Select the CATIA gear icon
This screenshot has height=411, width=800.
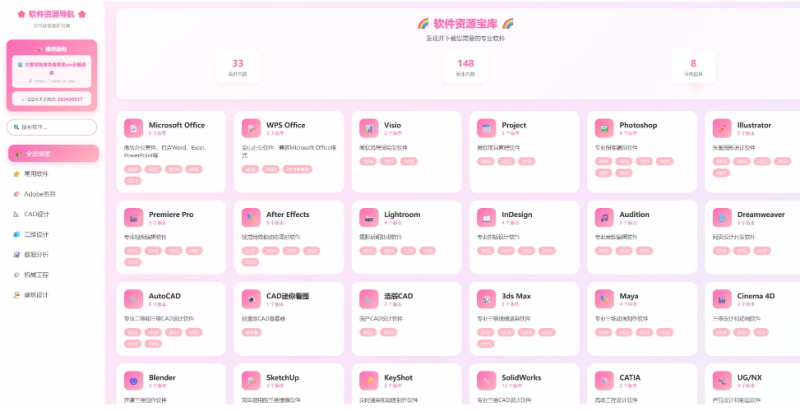[604, 381]
